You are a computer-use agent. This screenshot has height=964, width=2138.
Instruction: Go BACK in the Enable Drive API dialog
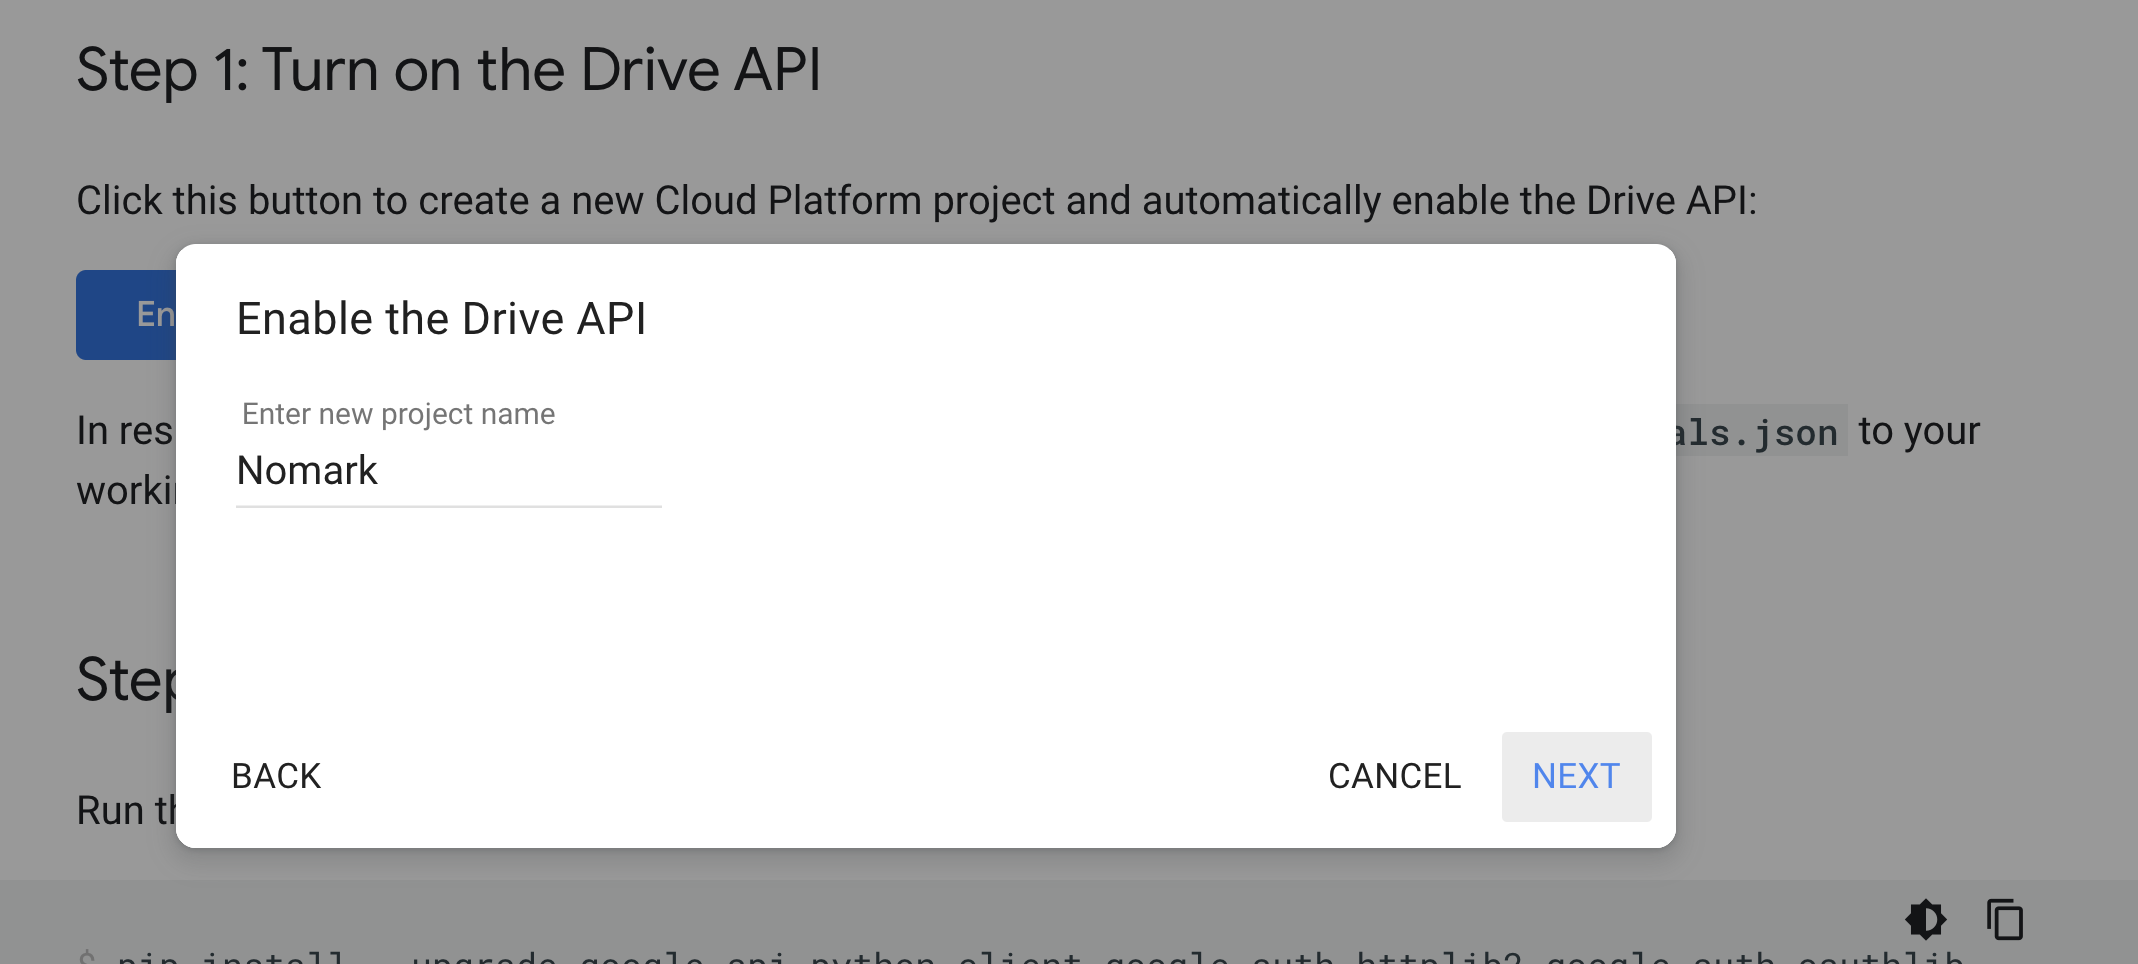pos(276,776)
